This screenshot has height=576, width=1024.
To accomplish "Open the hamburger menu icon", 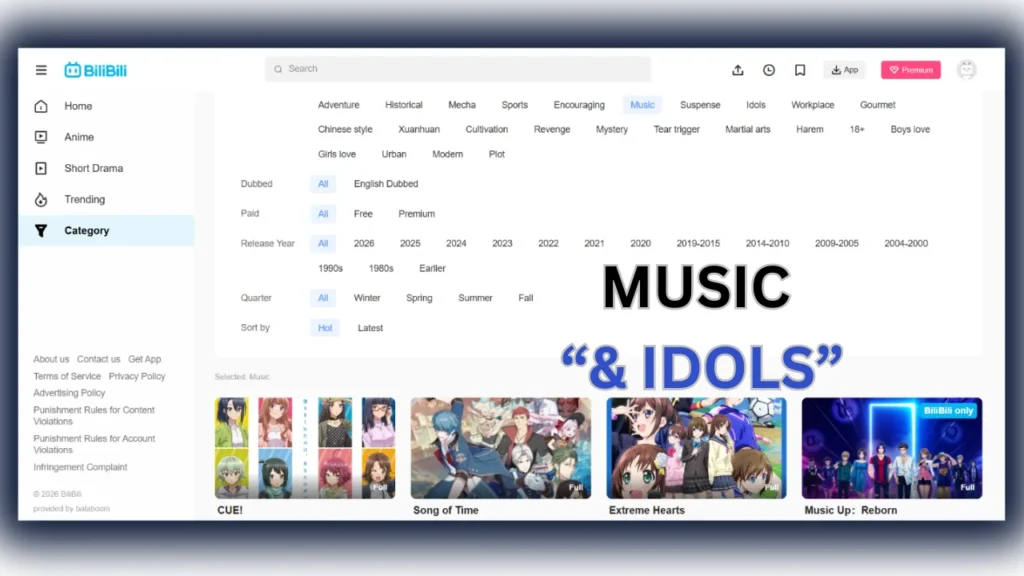I will pos(41,69).
